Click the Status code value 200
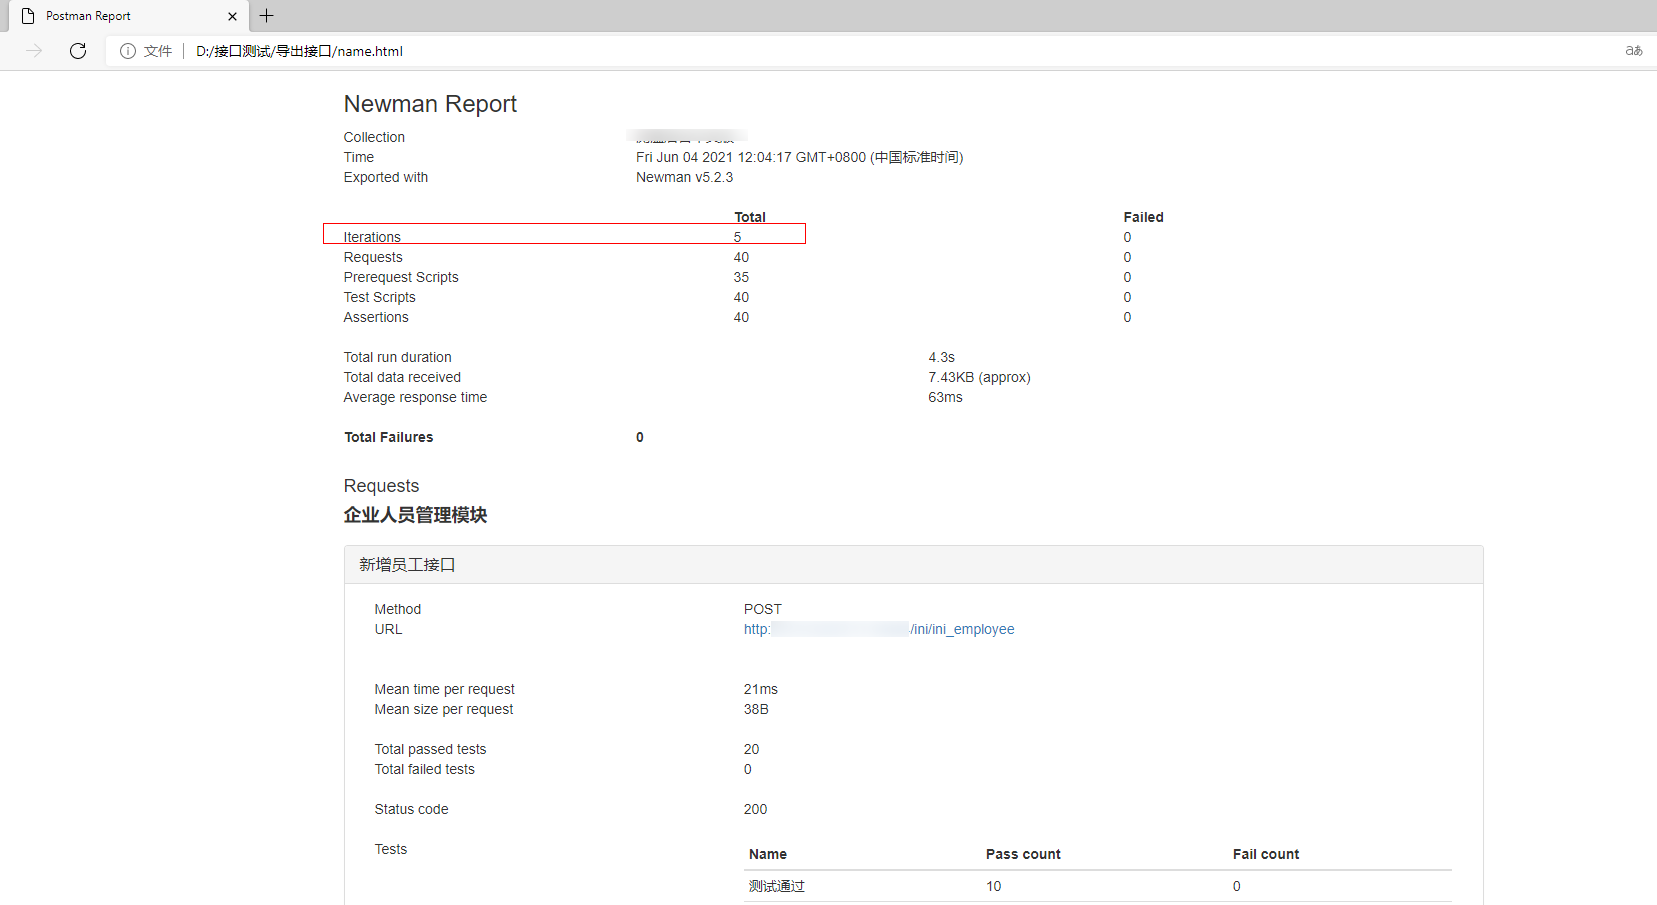 click(756, 809)
